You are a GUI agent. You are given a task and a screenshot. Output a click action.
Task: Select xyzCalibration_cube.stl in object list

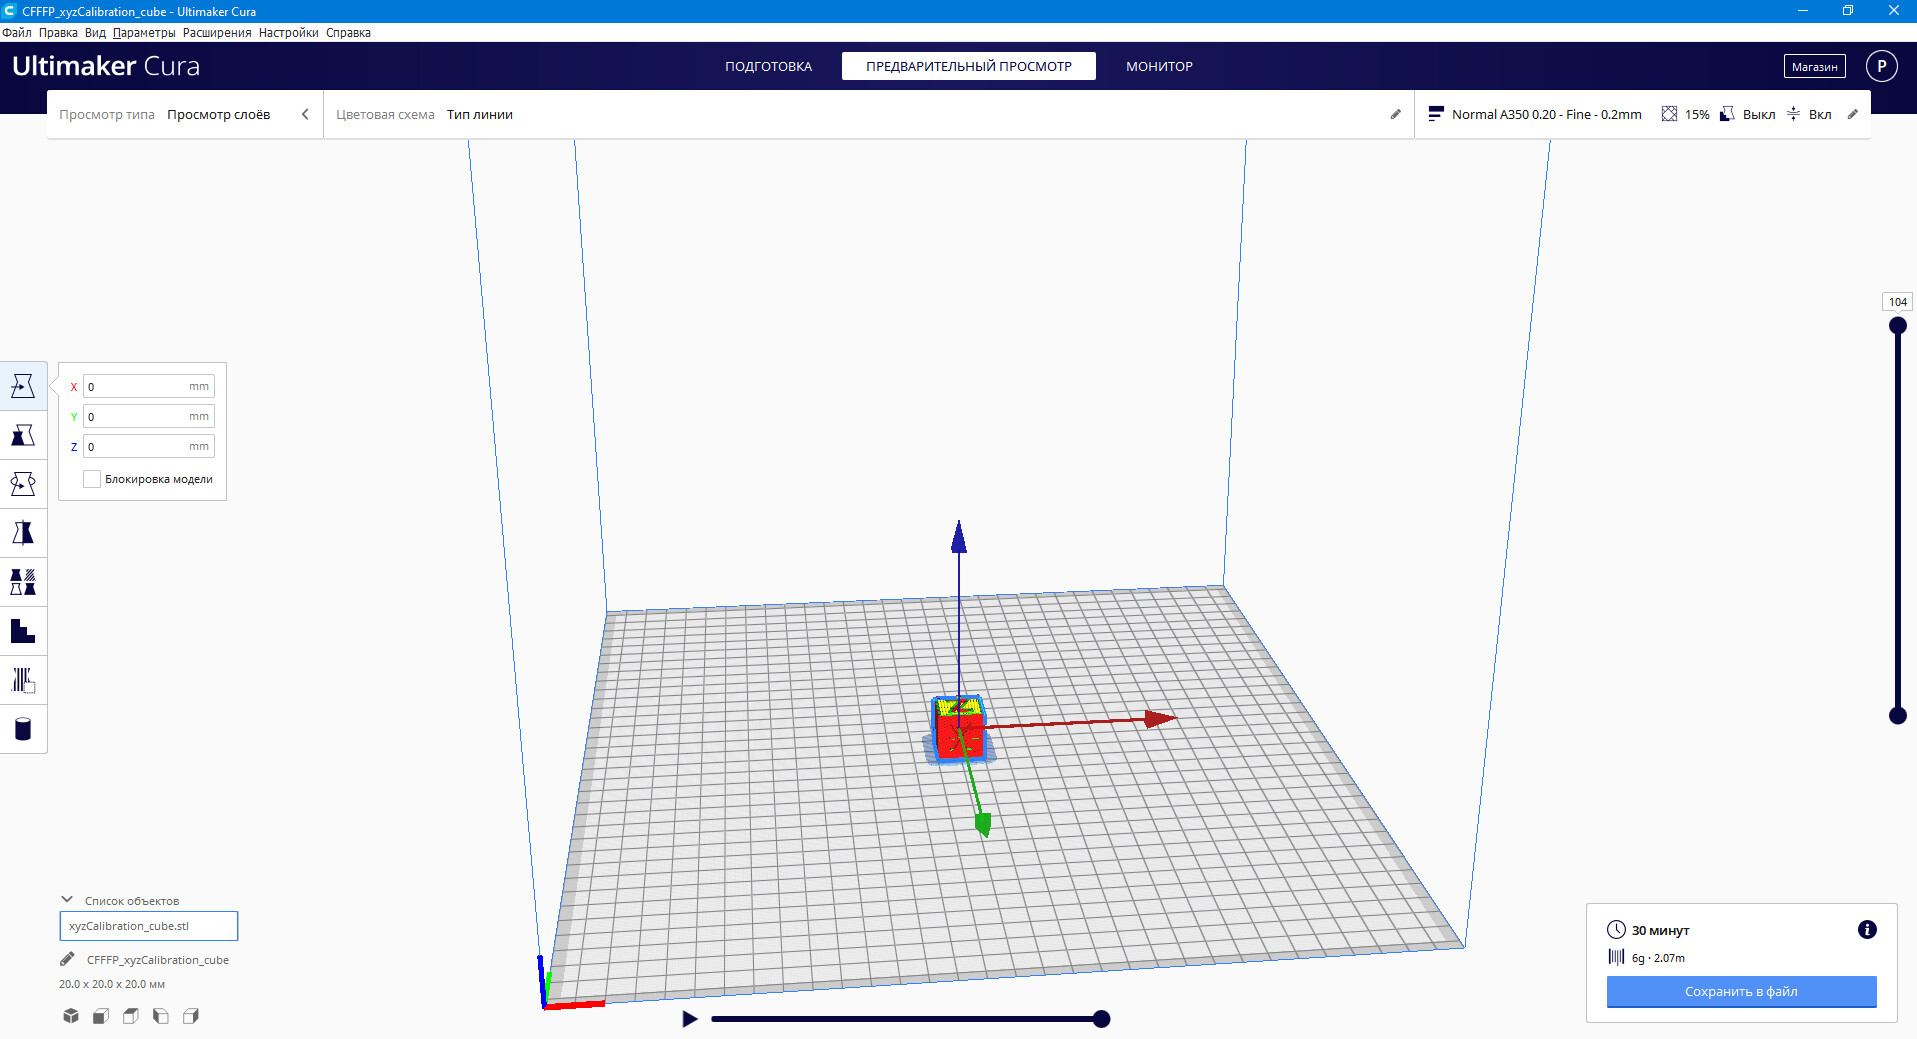click(x=148, y=926)
